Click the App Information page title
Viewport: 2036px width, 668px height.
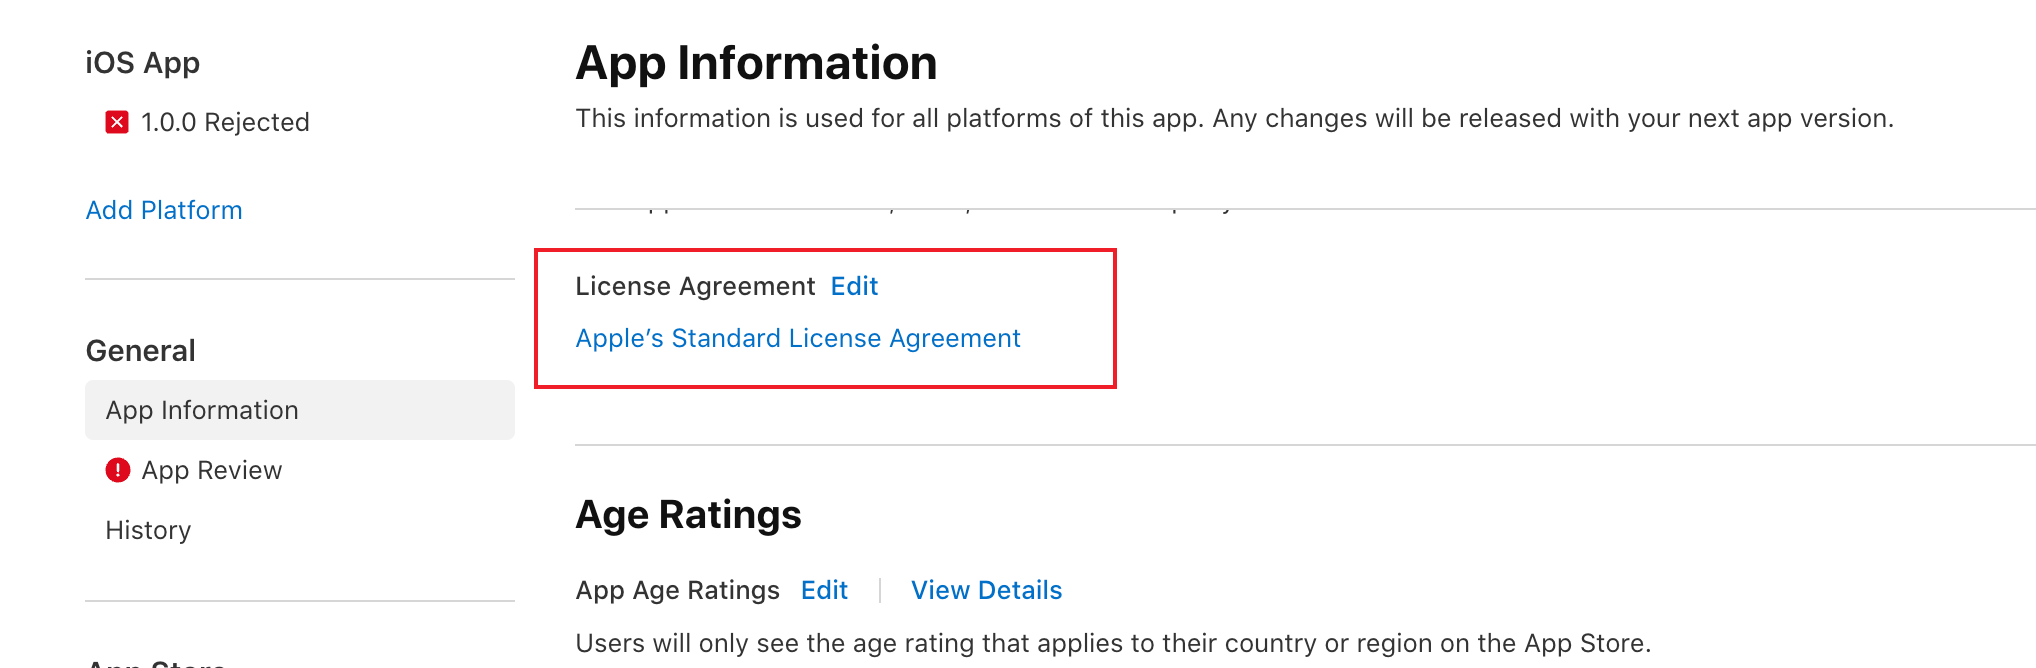756,63
